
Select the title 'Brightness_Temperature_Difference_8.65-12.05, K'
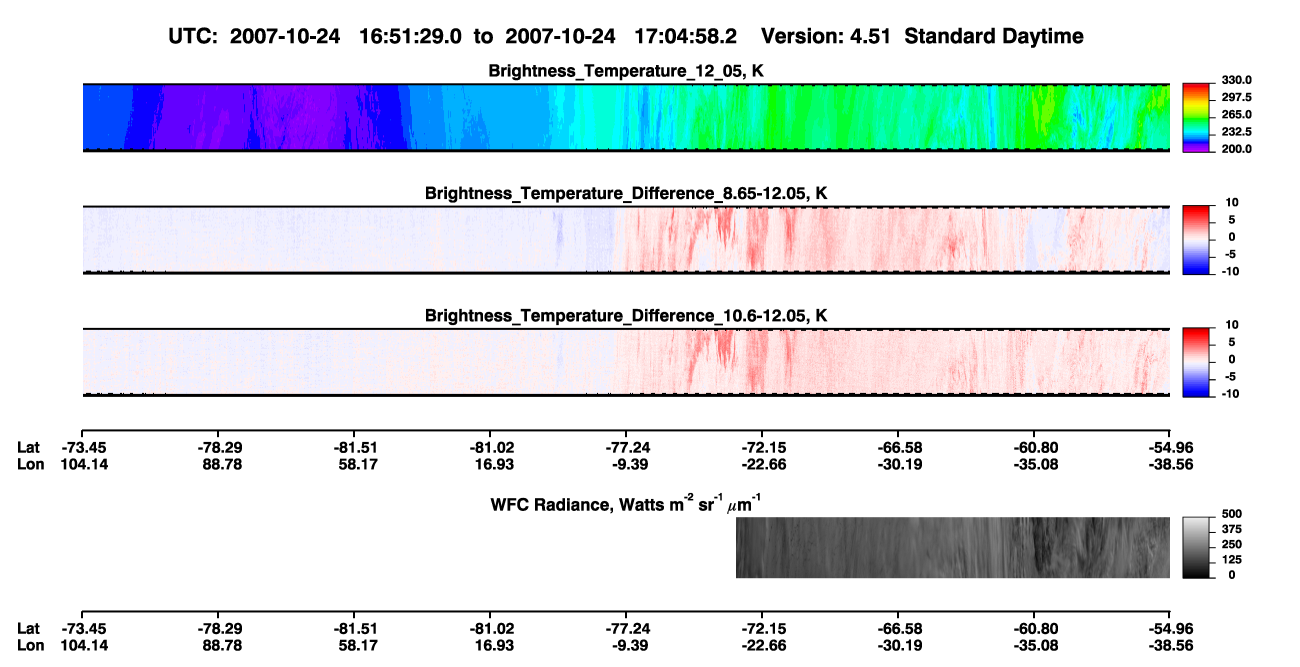pyautogui.click(x=626, y=193)
